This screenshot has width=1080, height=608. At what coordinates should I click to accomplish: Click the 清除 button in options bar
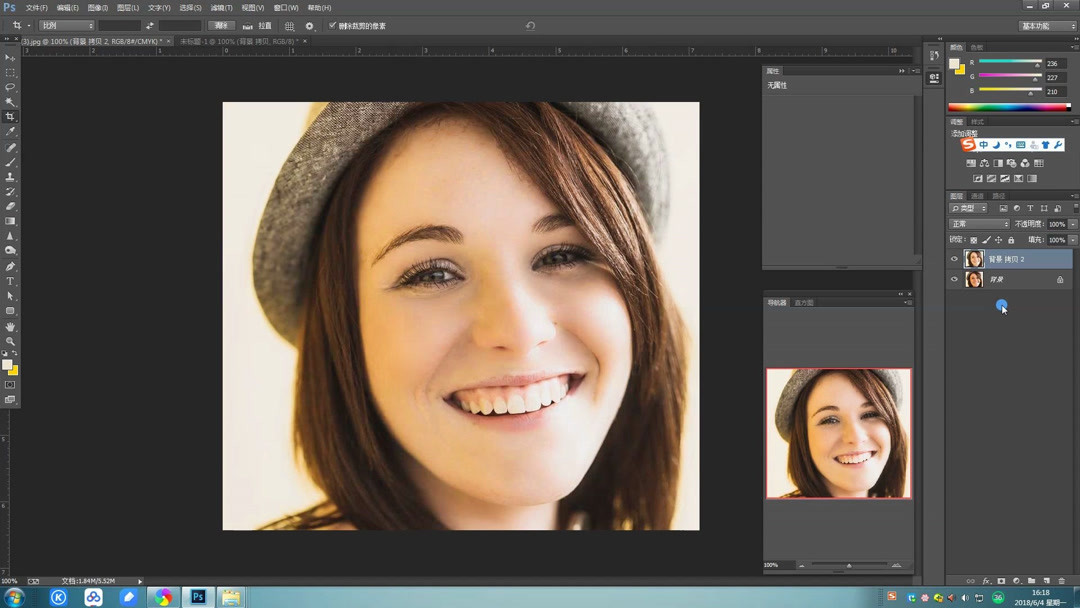[221, 26]
